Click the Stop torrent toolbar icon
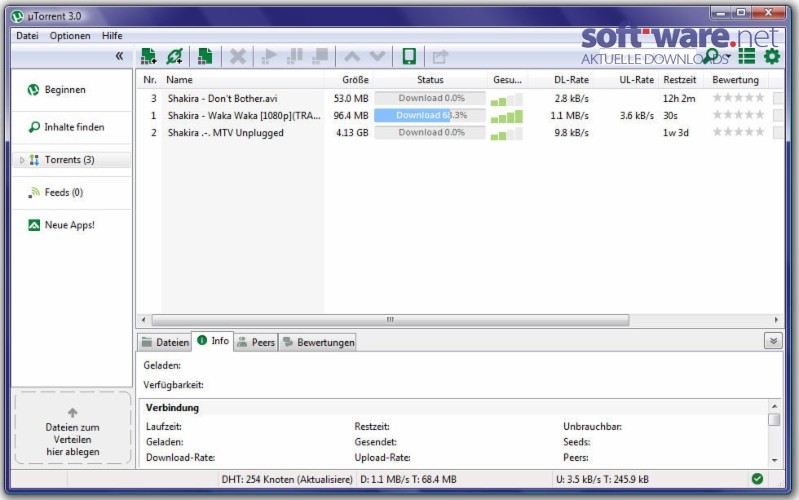799x500 pixels. (320, 56)
